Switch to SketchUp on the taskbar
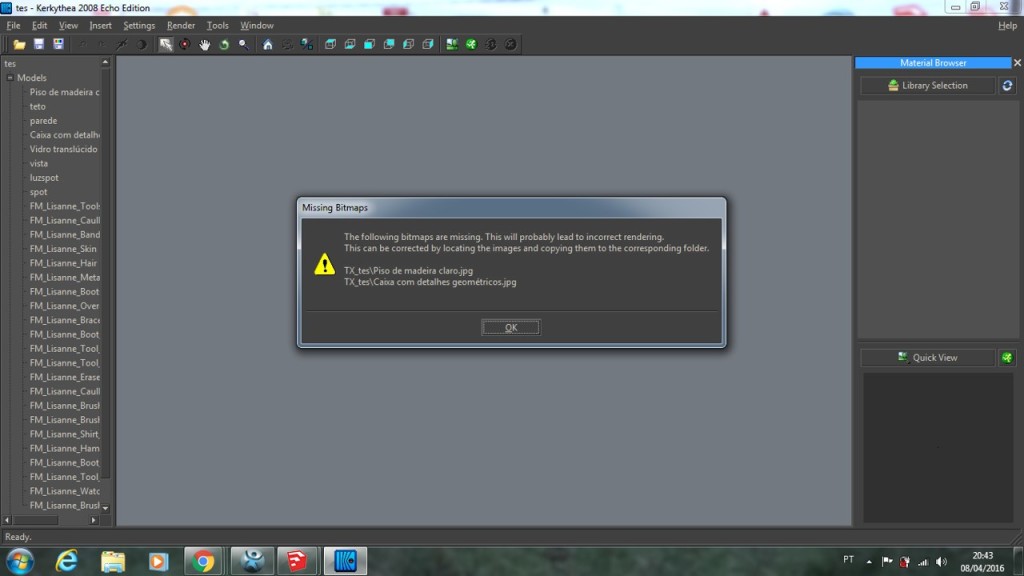 point(297,561)
